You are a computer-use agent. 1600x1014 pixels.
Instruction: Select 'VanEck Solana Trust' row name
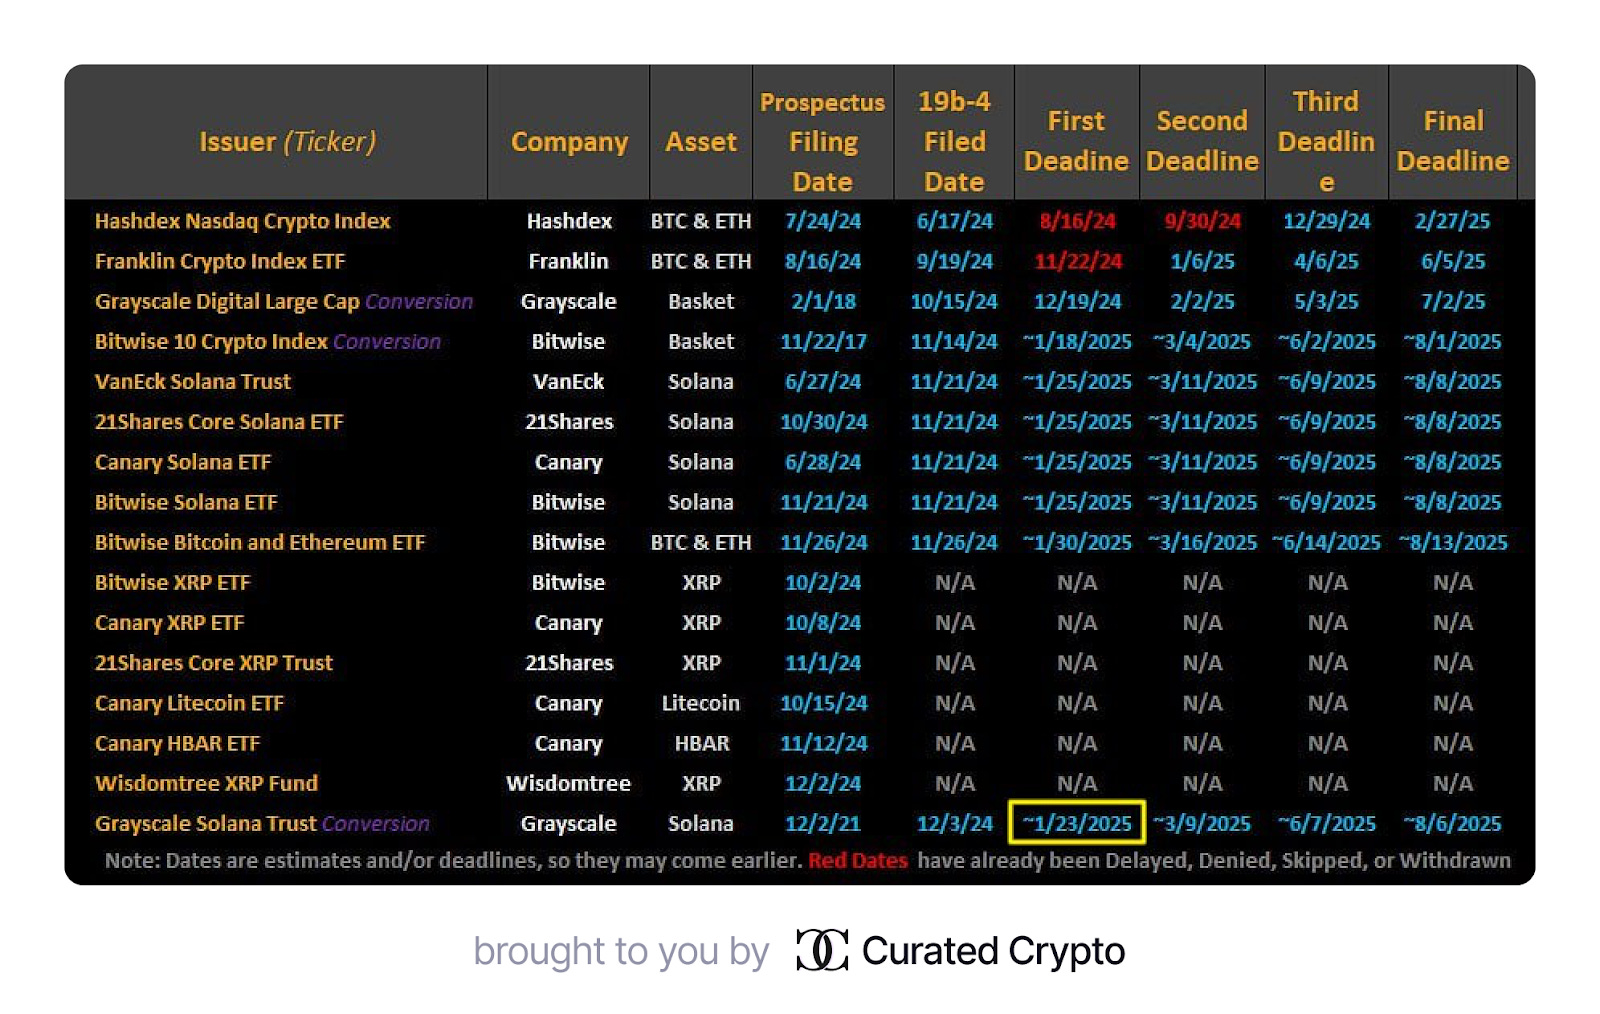(192, 381)
